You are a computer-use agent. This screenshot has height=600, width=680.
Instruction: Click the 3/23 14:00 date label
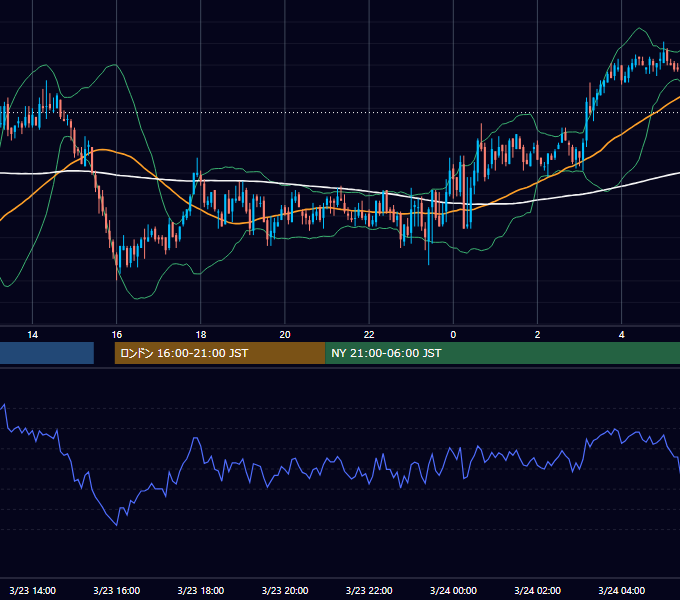[x=33, y=590]
